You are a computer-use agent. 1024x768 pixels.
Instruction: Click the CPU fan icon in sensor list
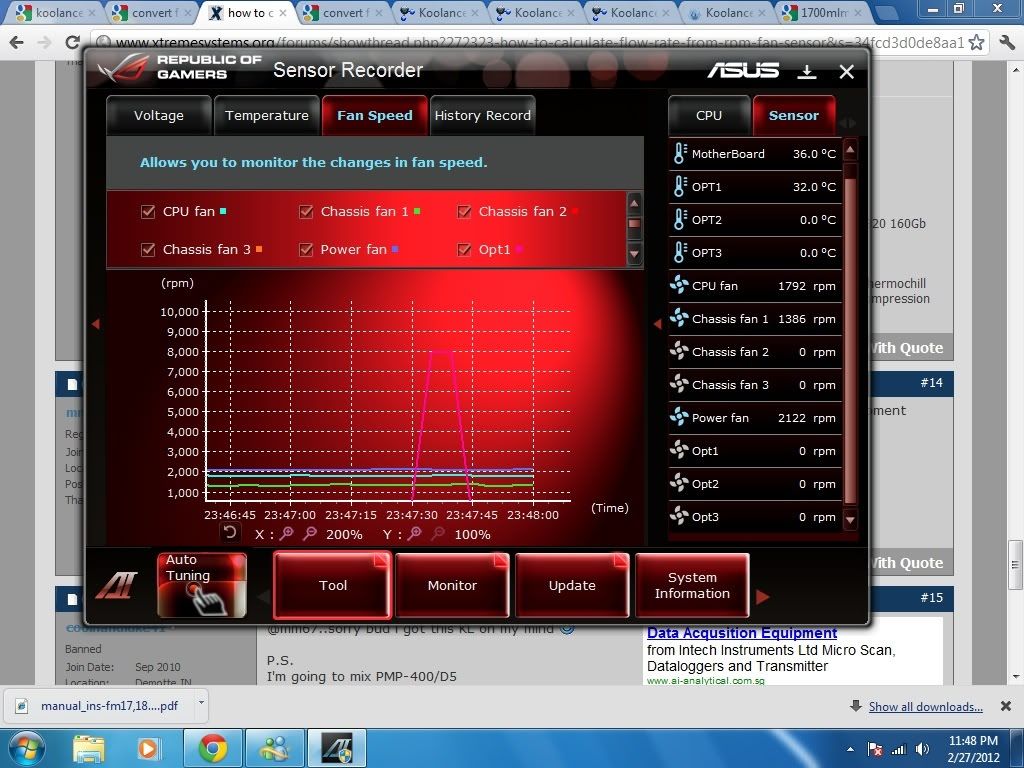point(679,286)
